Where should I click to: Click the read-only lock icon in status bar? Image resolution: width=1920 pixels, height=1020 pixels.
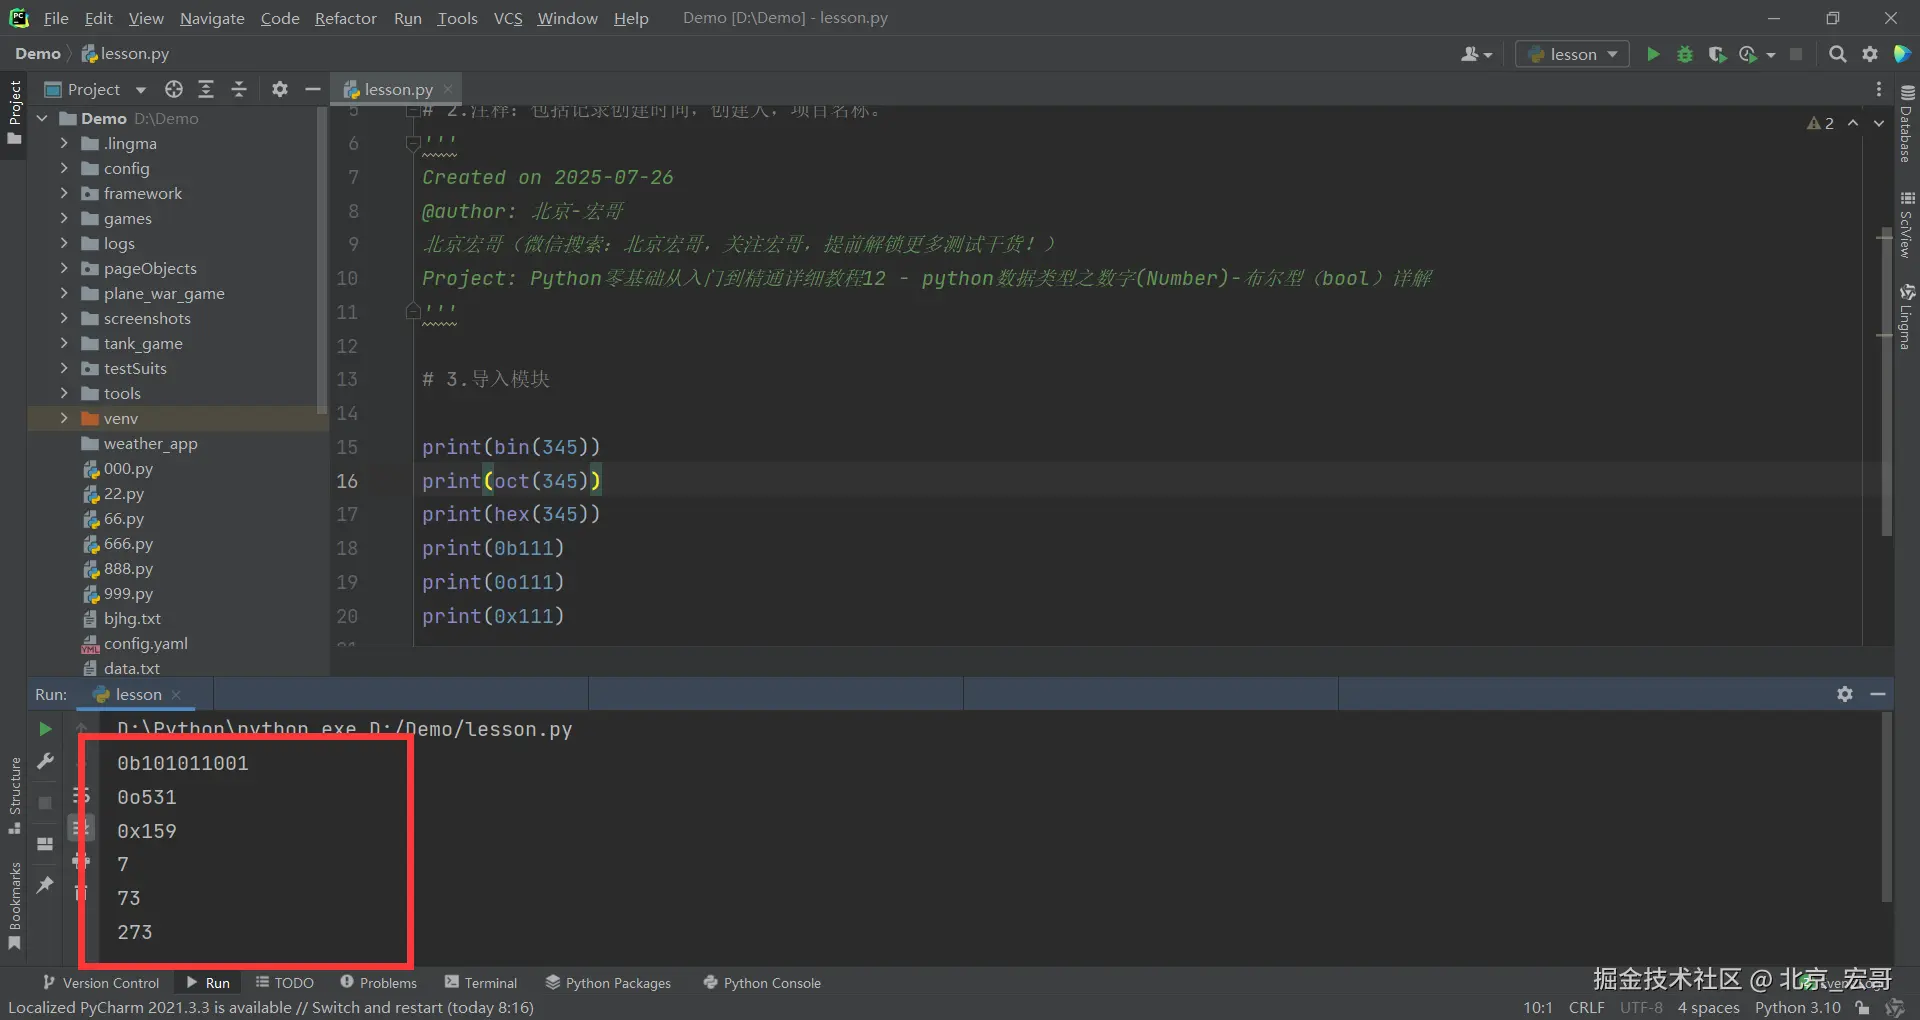(1862, 1008)
